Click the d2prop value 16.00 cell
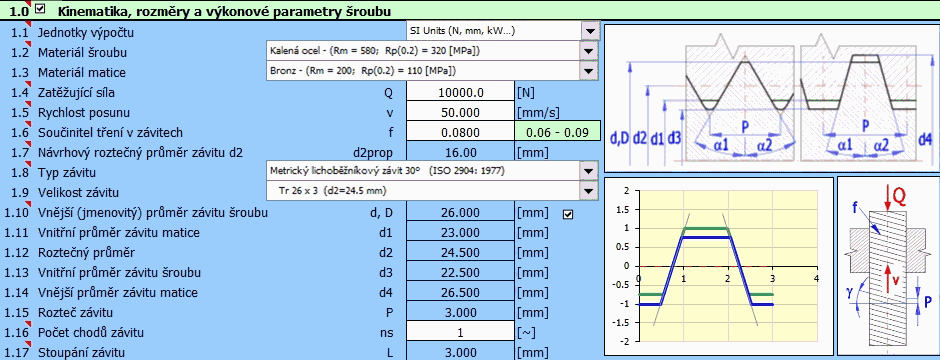This screenshot has height=360, width=940. point(460,153)
